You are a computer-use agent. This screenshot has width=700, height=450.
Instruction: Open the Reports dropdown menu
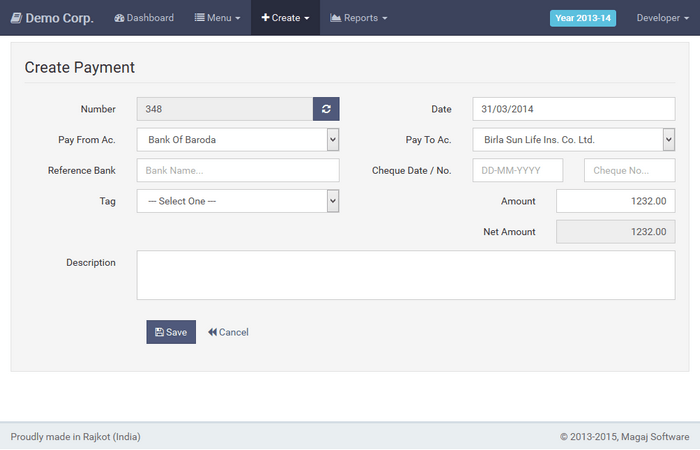358,18
